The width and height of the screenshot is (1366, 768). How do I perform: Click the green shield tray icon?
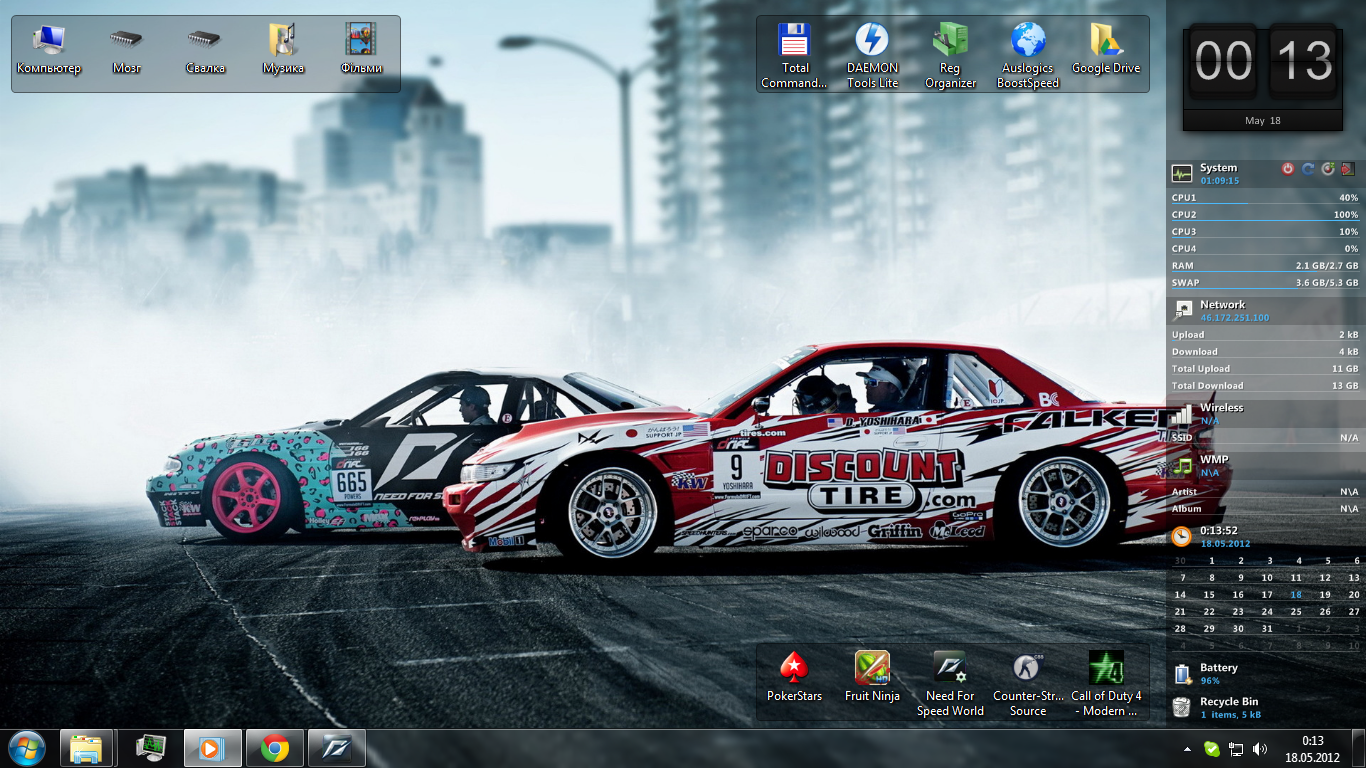coord(1211,749)
